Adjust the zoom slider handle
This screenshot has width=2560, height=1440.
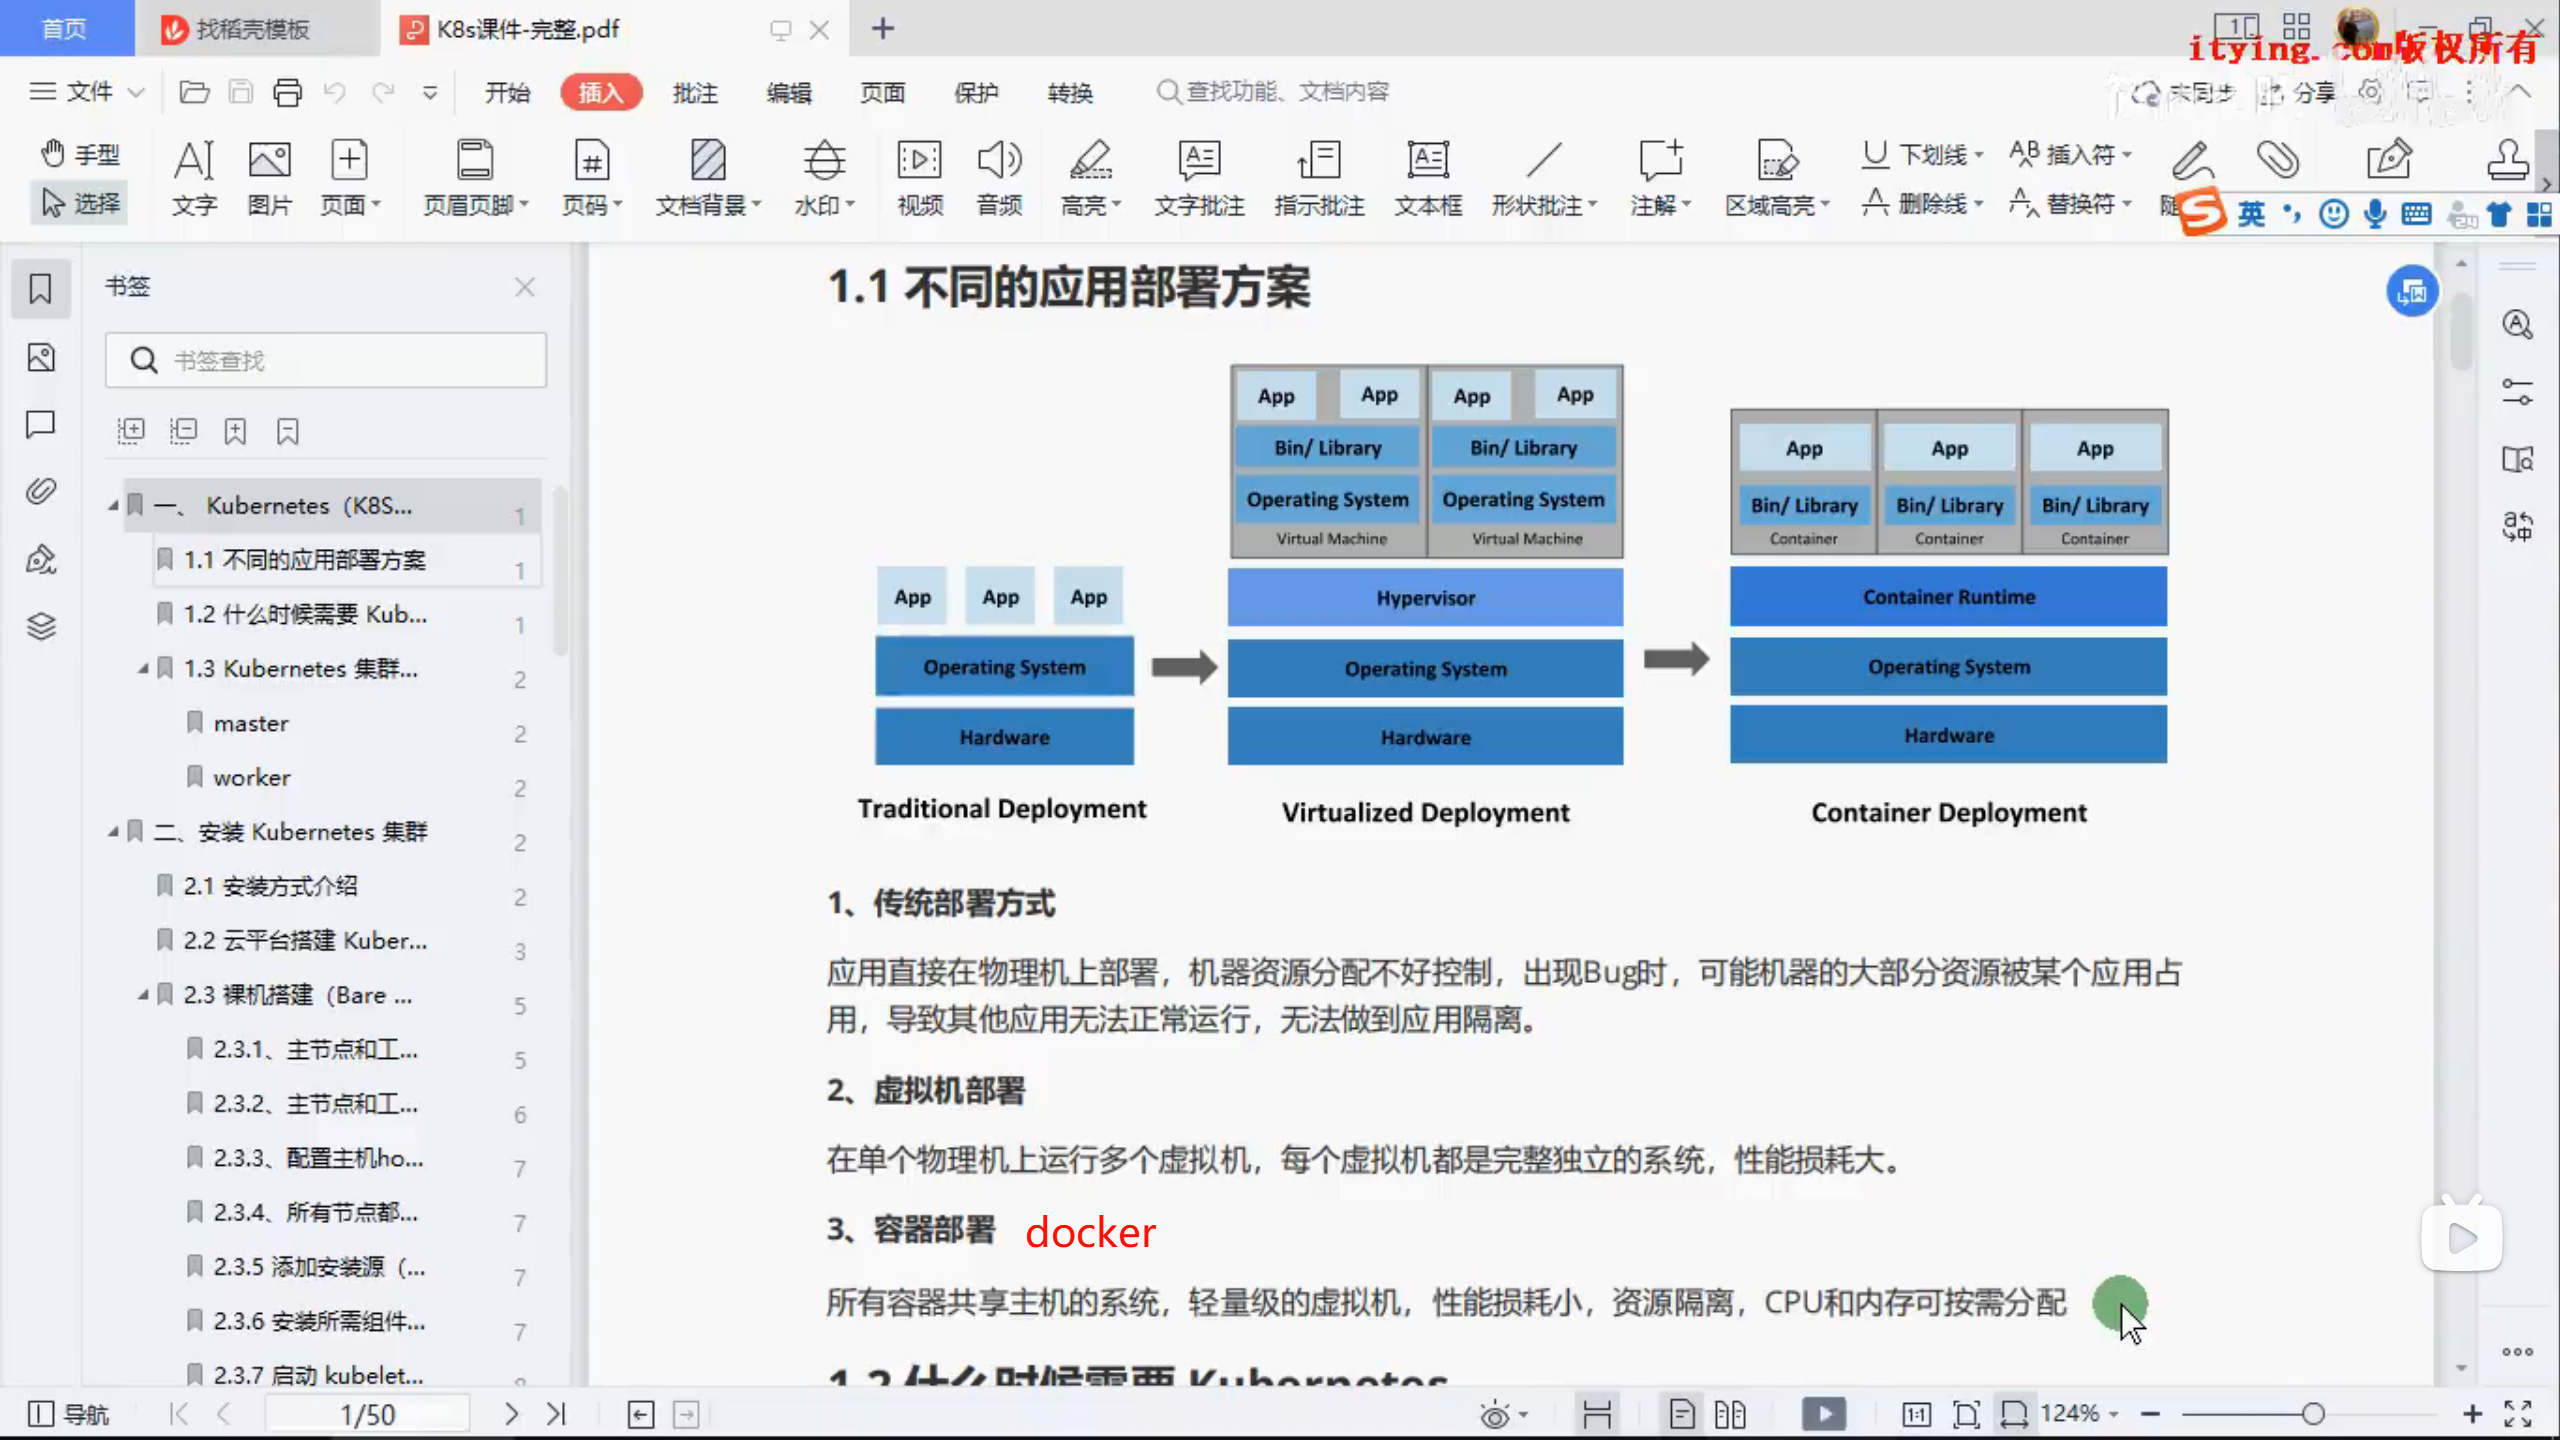(2312, 1414)
